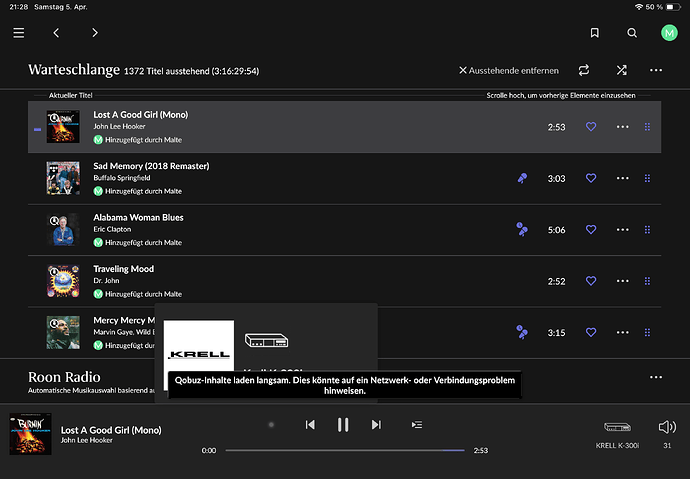Check the Wi-Fi icon in status bar
The height and width of the screenshot is (479, 690).
tap(639, 7)
